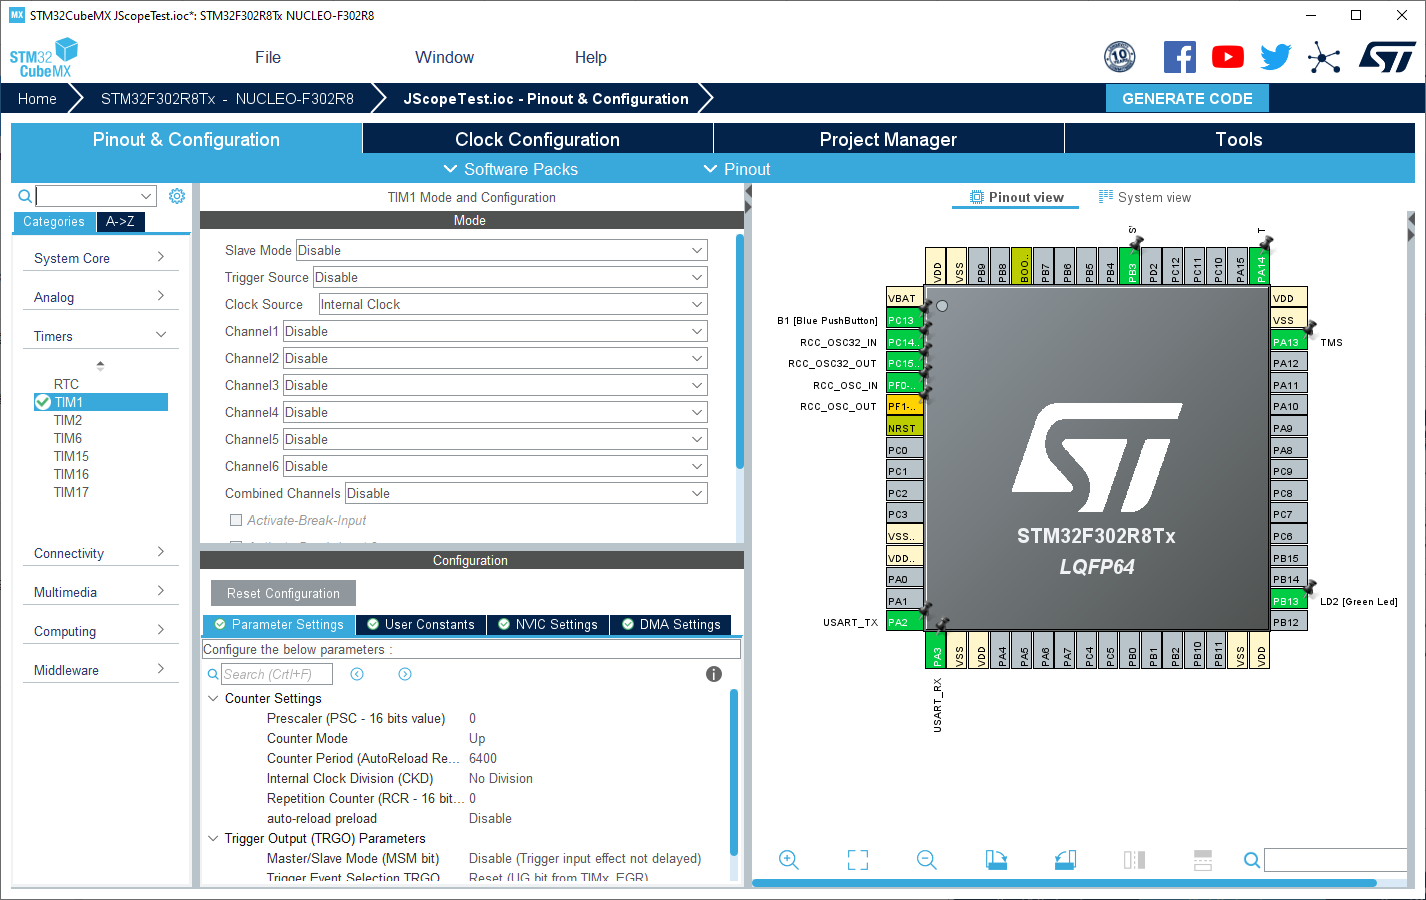Select TIM2 in the Timers list
This screenshot has height=900, width=1426.
click(68, 420)
